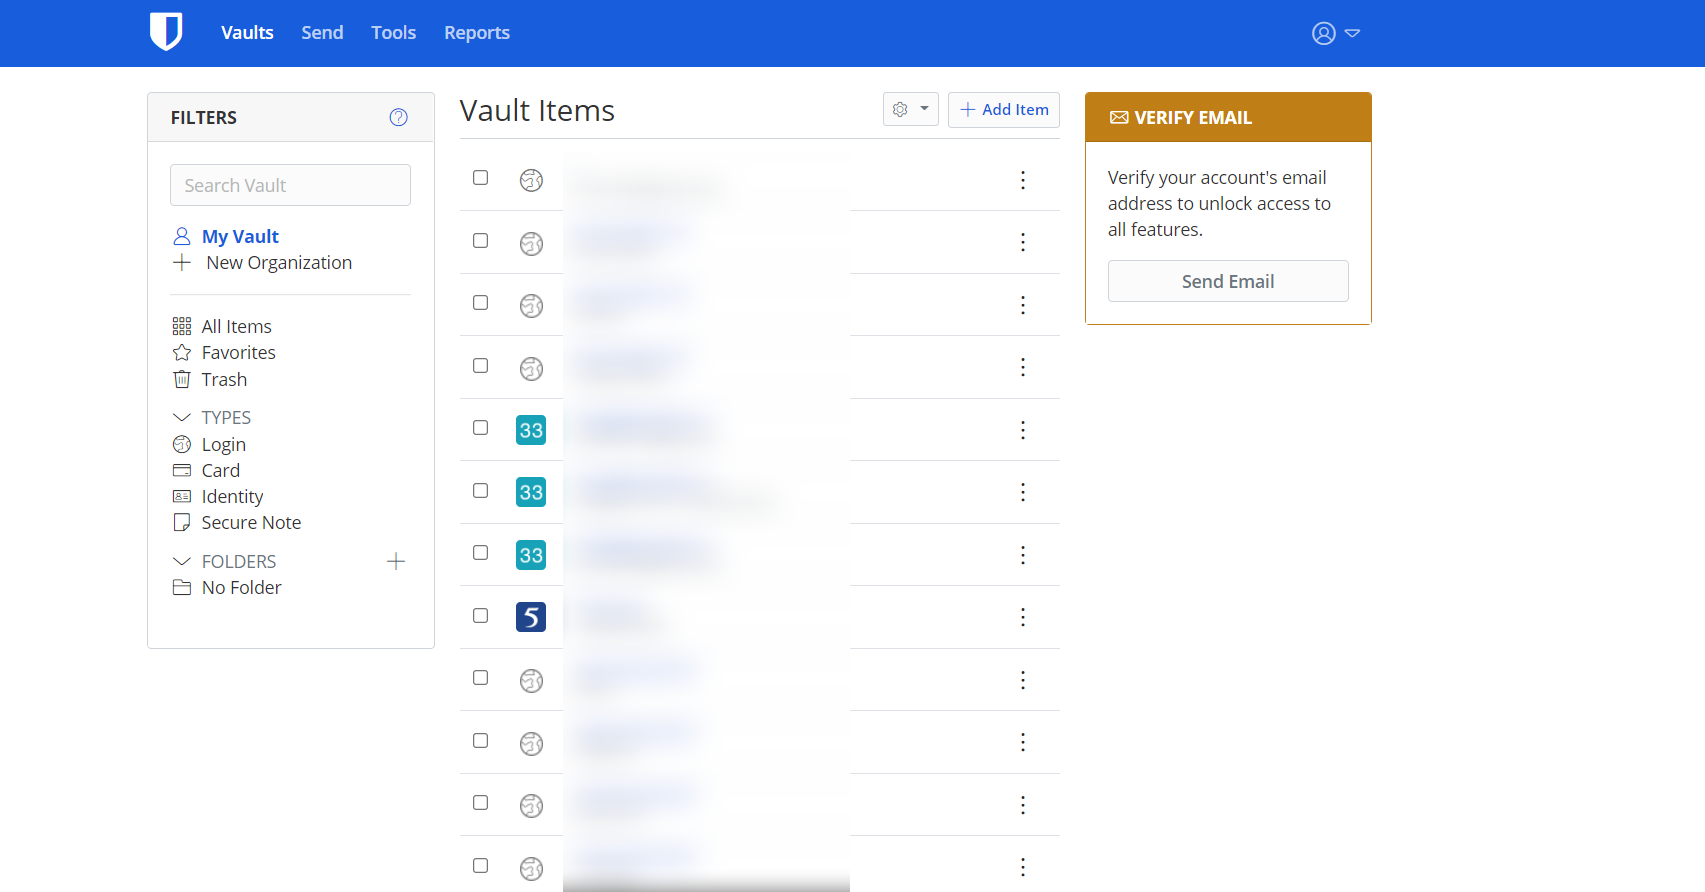
Task: Open three-dot menu for second vault row
Action: click(x=1022, y=242)
